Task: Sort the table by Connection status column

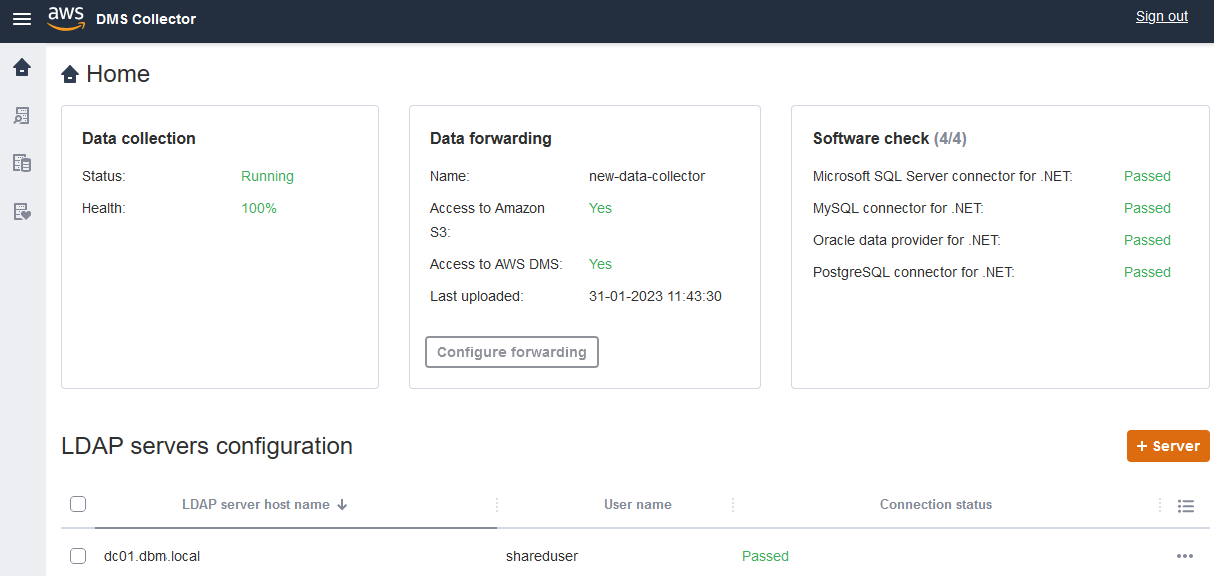Action: tap(936, 504)
